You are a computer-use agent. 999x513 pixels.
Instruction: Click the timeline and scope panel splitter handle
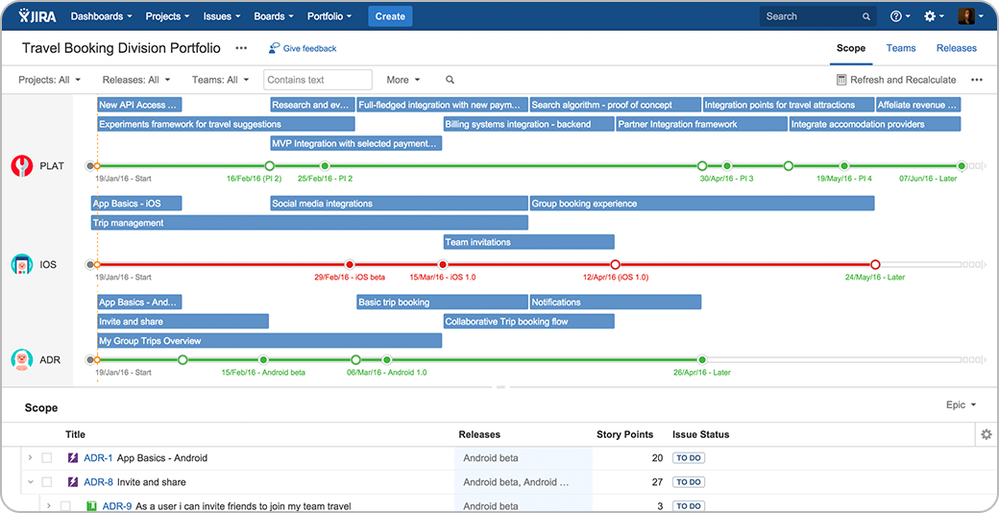pos(500,387)
